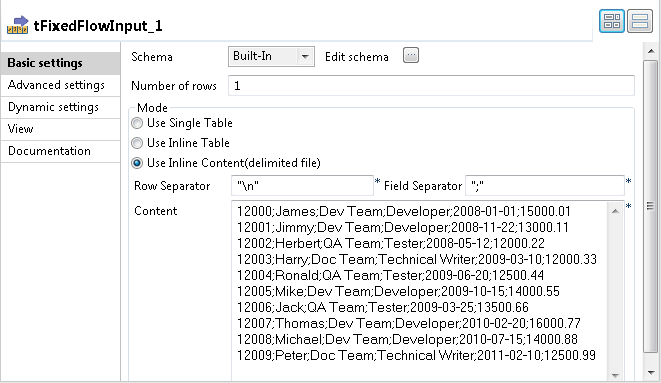Select Use Inline Content mode
Image resolution: width=661 pixels, height=383 pixels.
pyautogui.click(x=137, y=163)
